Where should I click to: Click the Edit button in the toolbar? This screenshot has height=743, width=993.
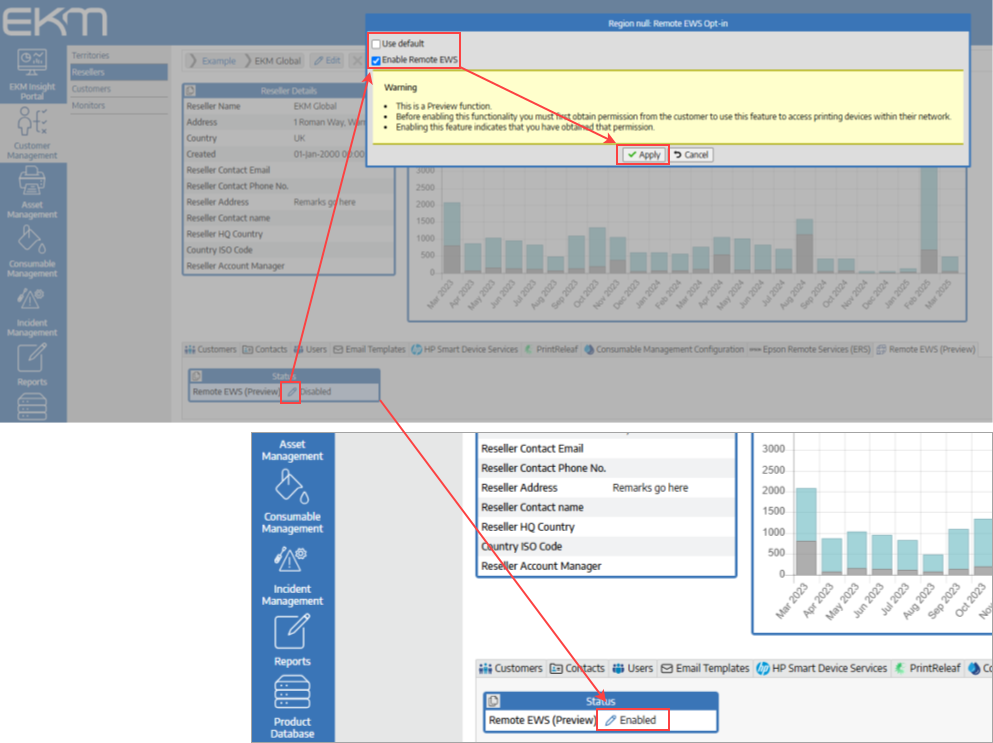pos(326,61)
